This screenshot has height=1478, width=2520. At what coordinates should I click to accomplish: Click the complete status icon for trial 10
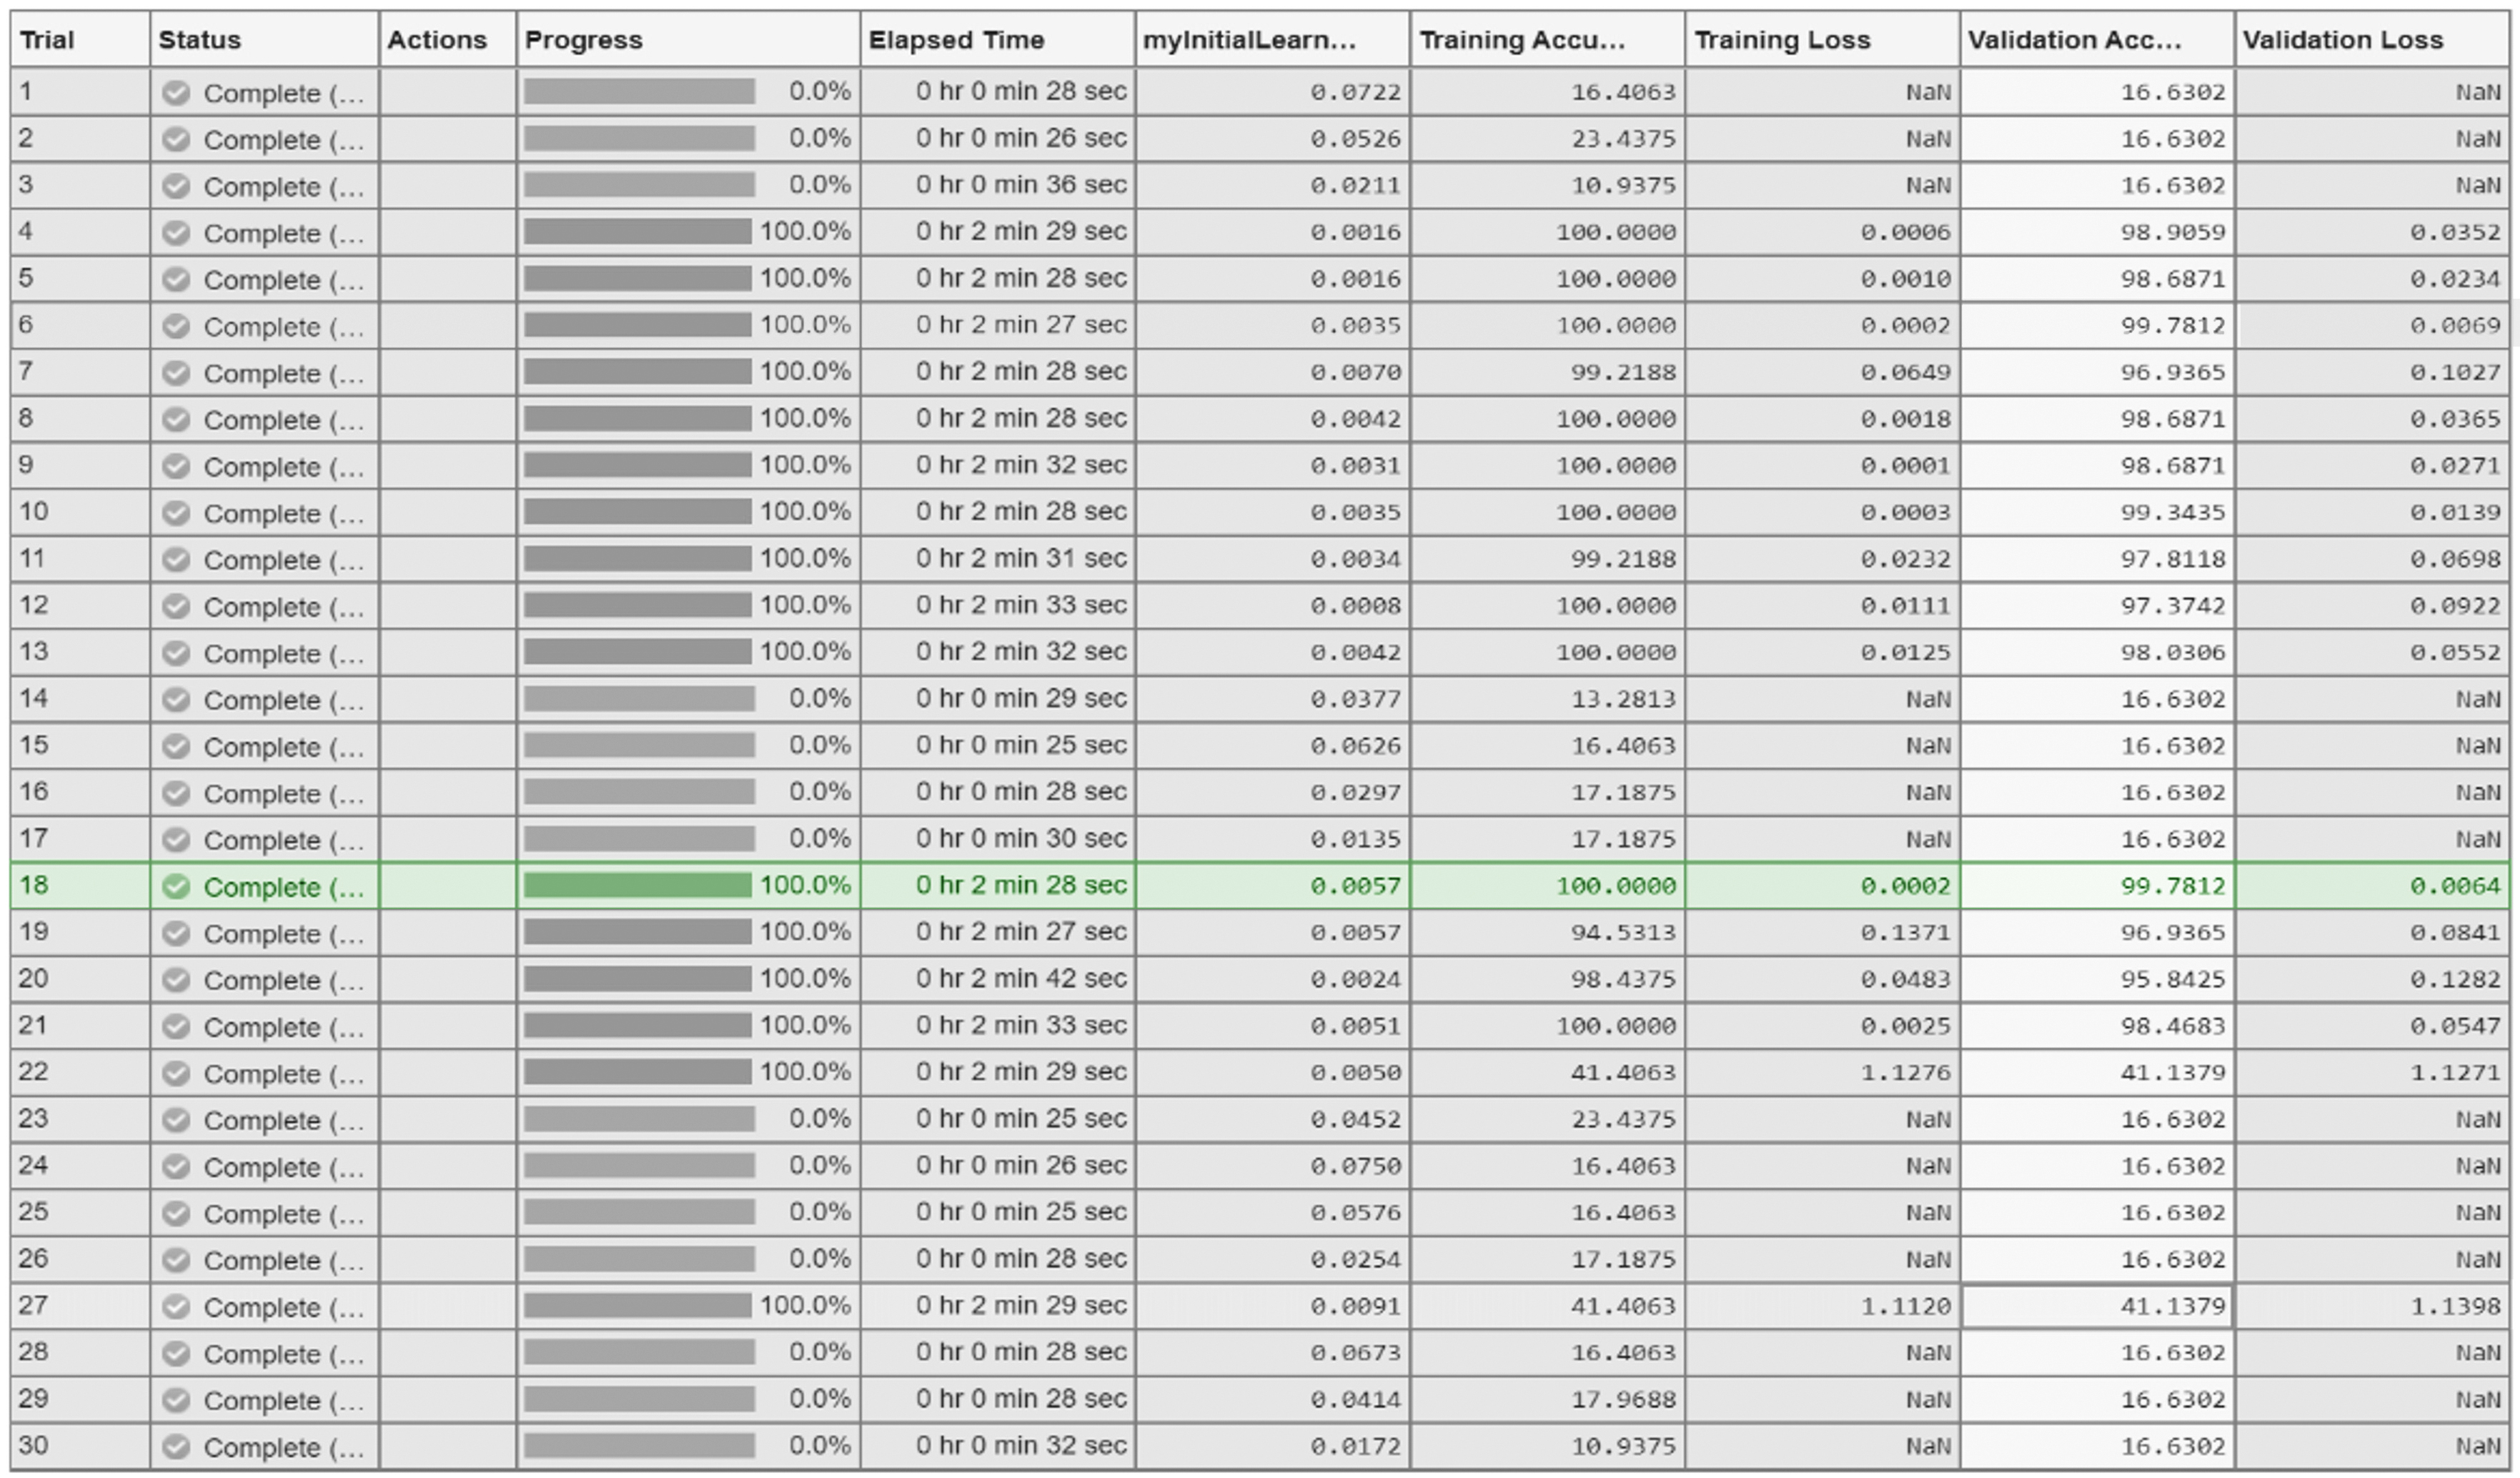tap(176, 513)
